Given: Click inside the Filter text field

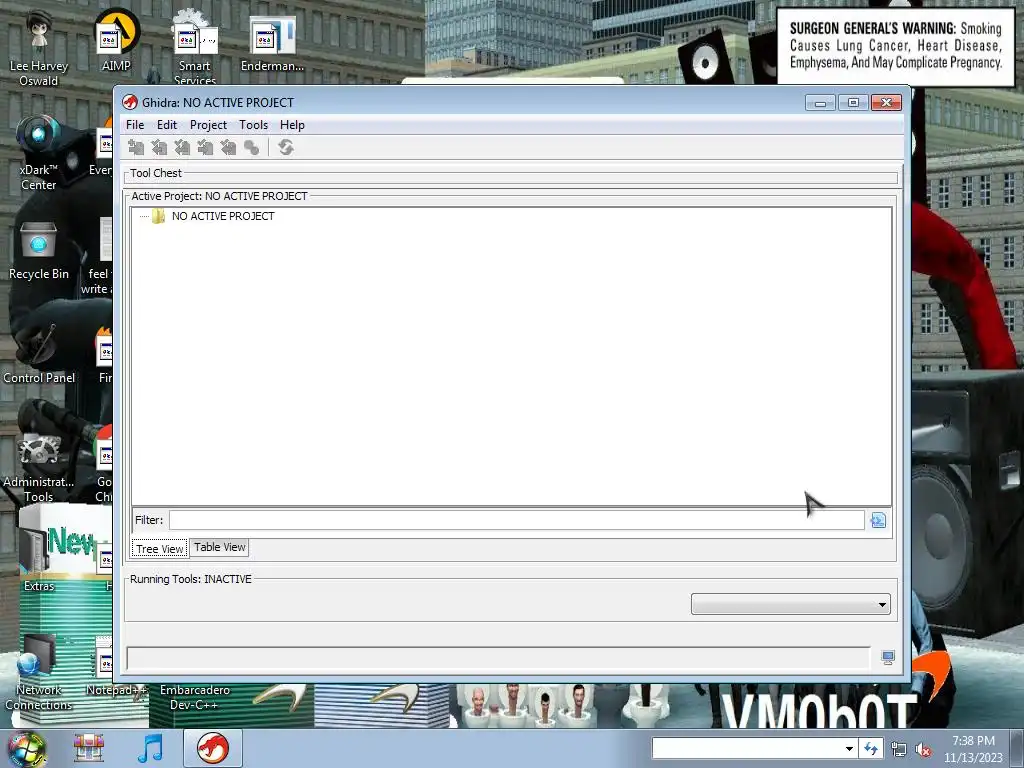Looking at the screenshot, I should [x=517, y=520].
